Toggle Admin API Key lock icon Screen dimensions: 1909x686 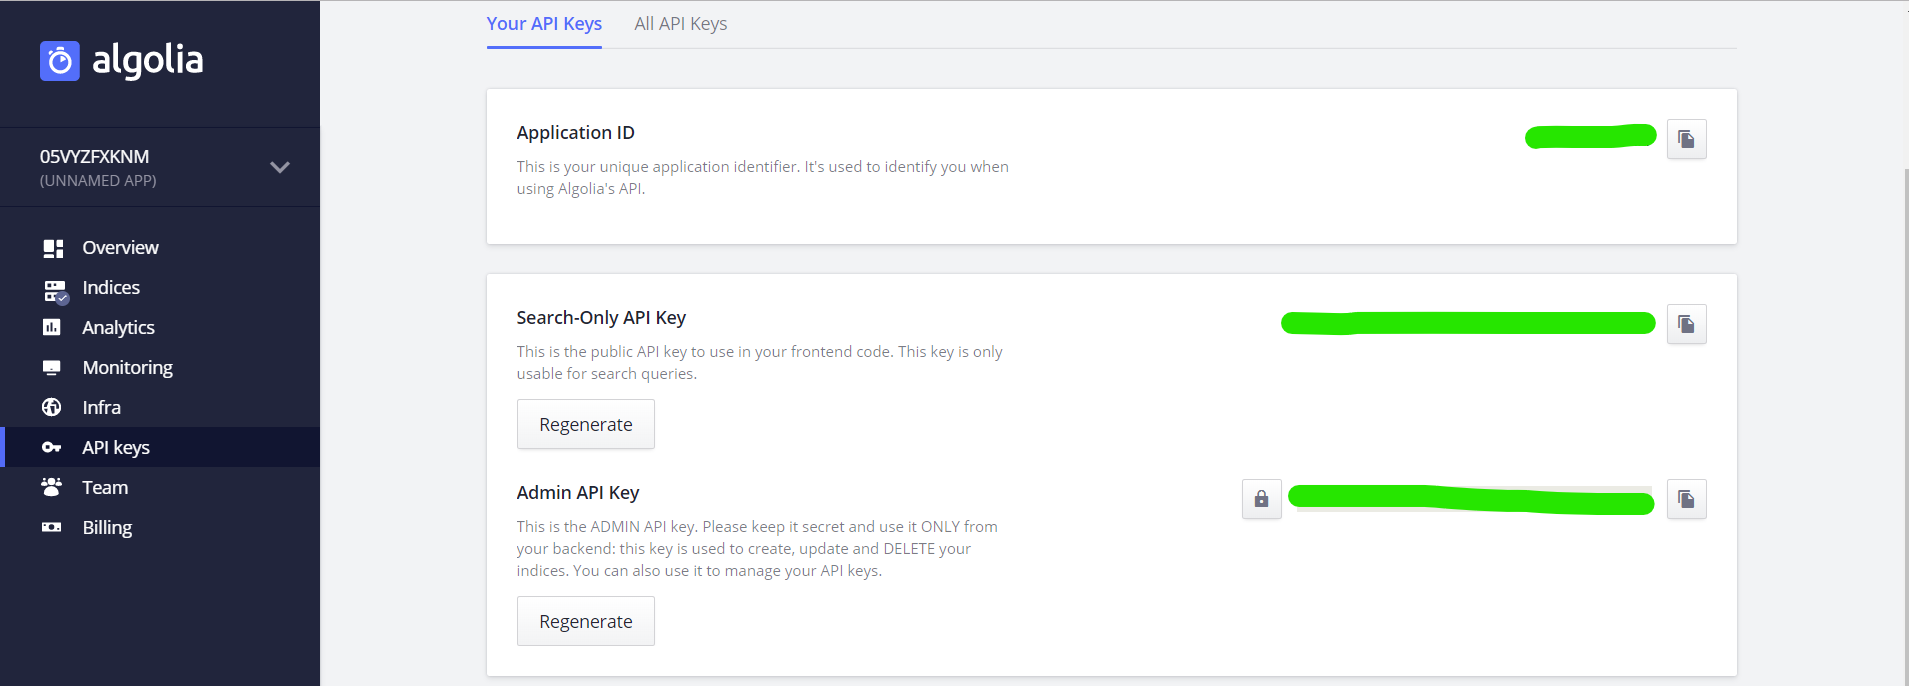click(x=1261, y=499)
